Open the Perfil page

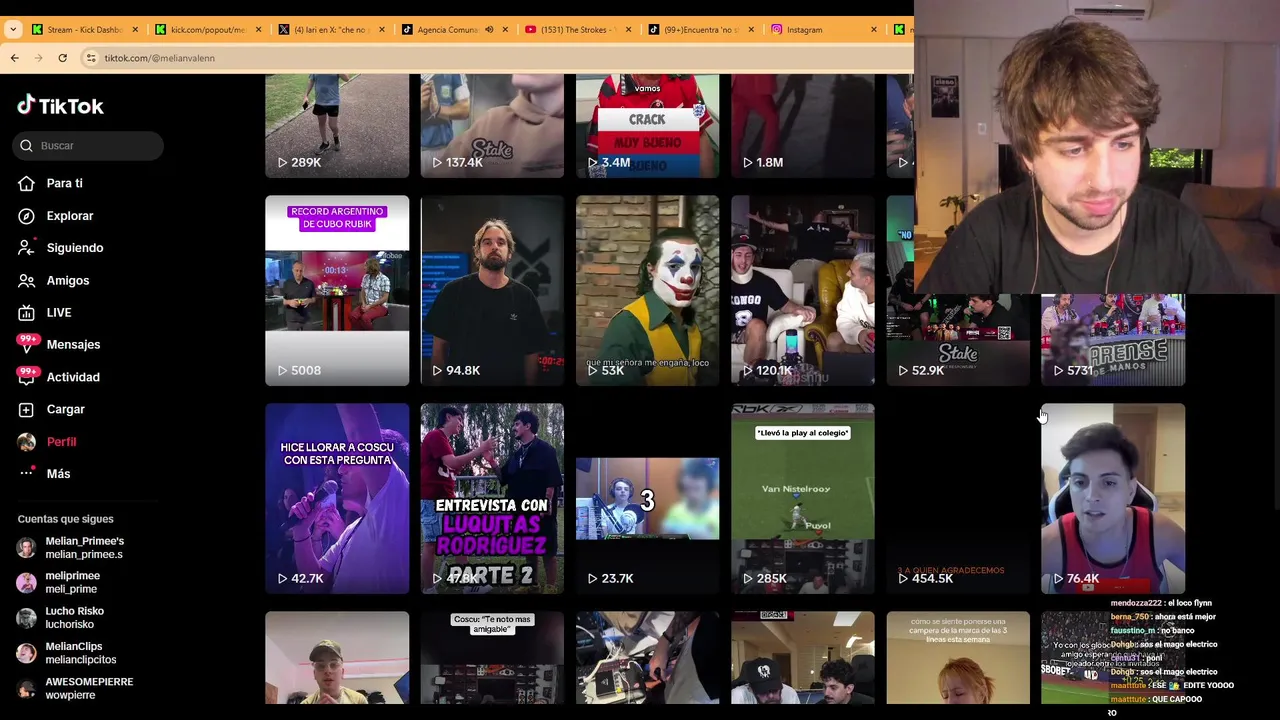[61, 442]
